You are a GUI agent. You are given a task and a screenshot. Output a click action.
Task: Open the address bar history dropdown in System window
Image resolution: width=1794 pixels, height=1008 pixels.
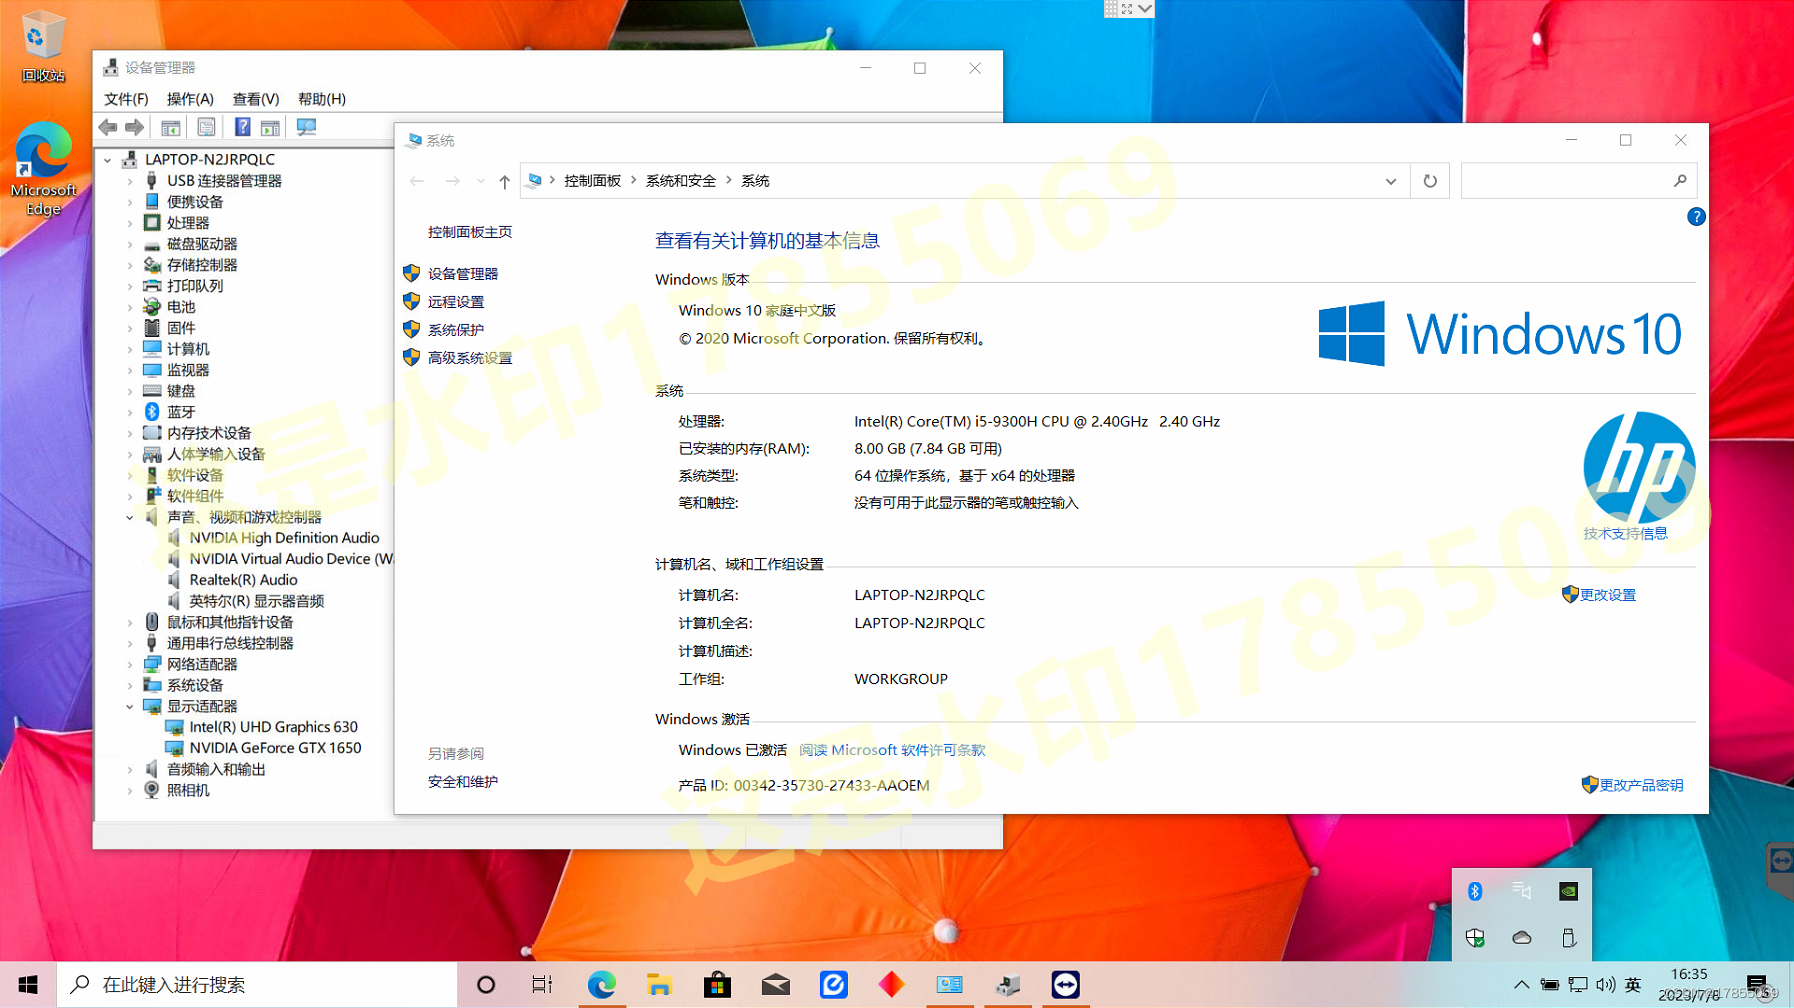[1390, 181]
